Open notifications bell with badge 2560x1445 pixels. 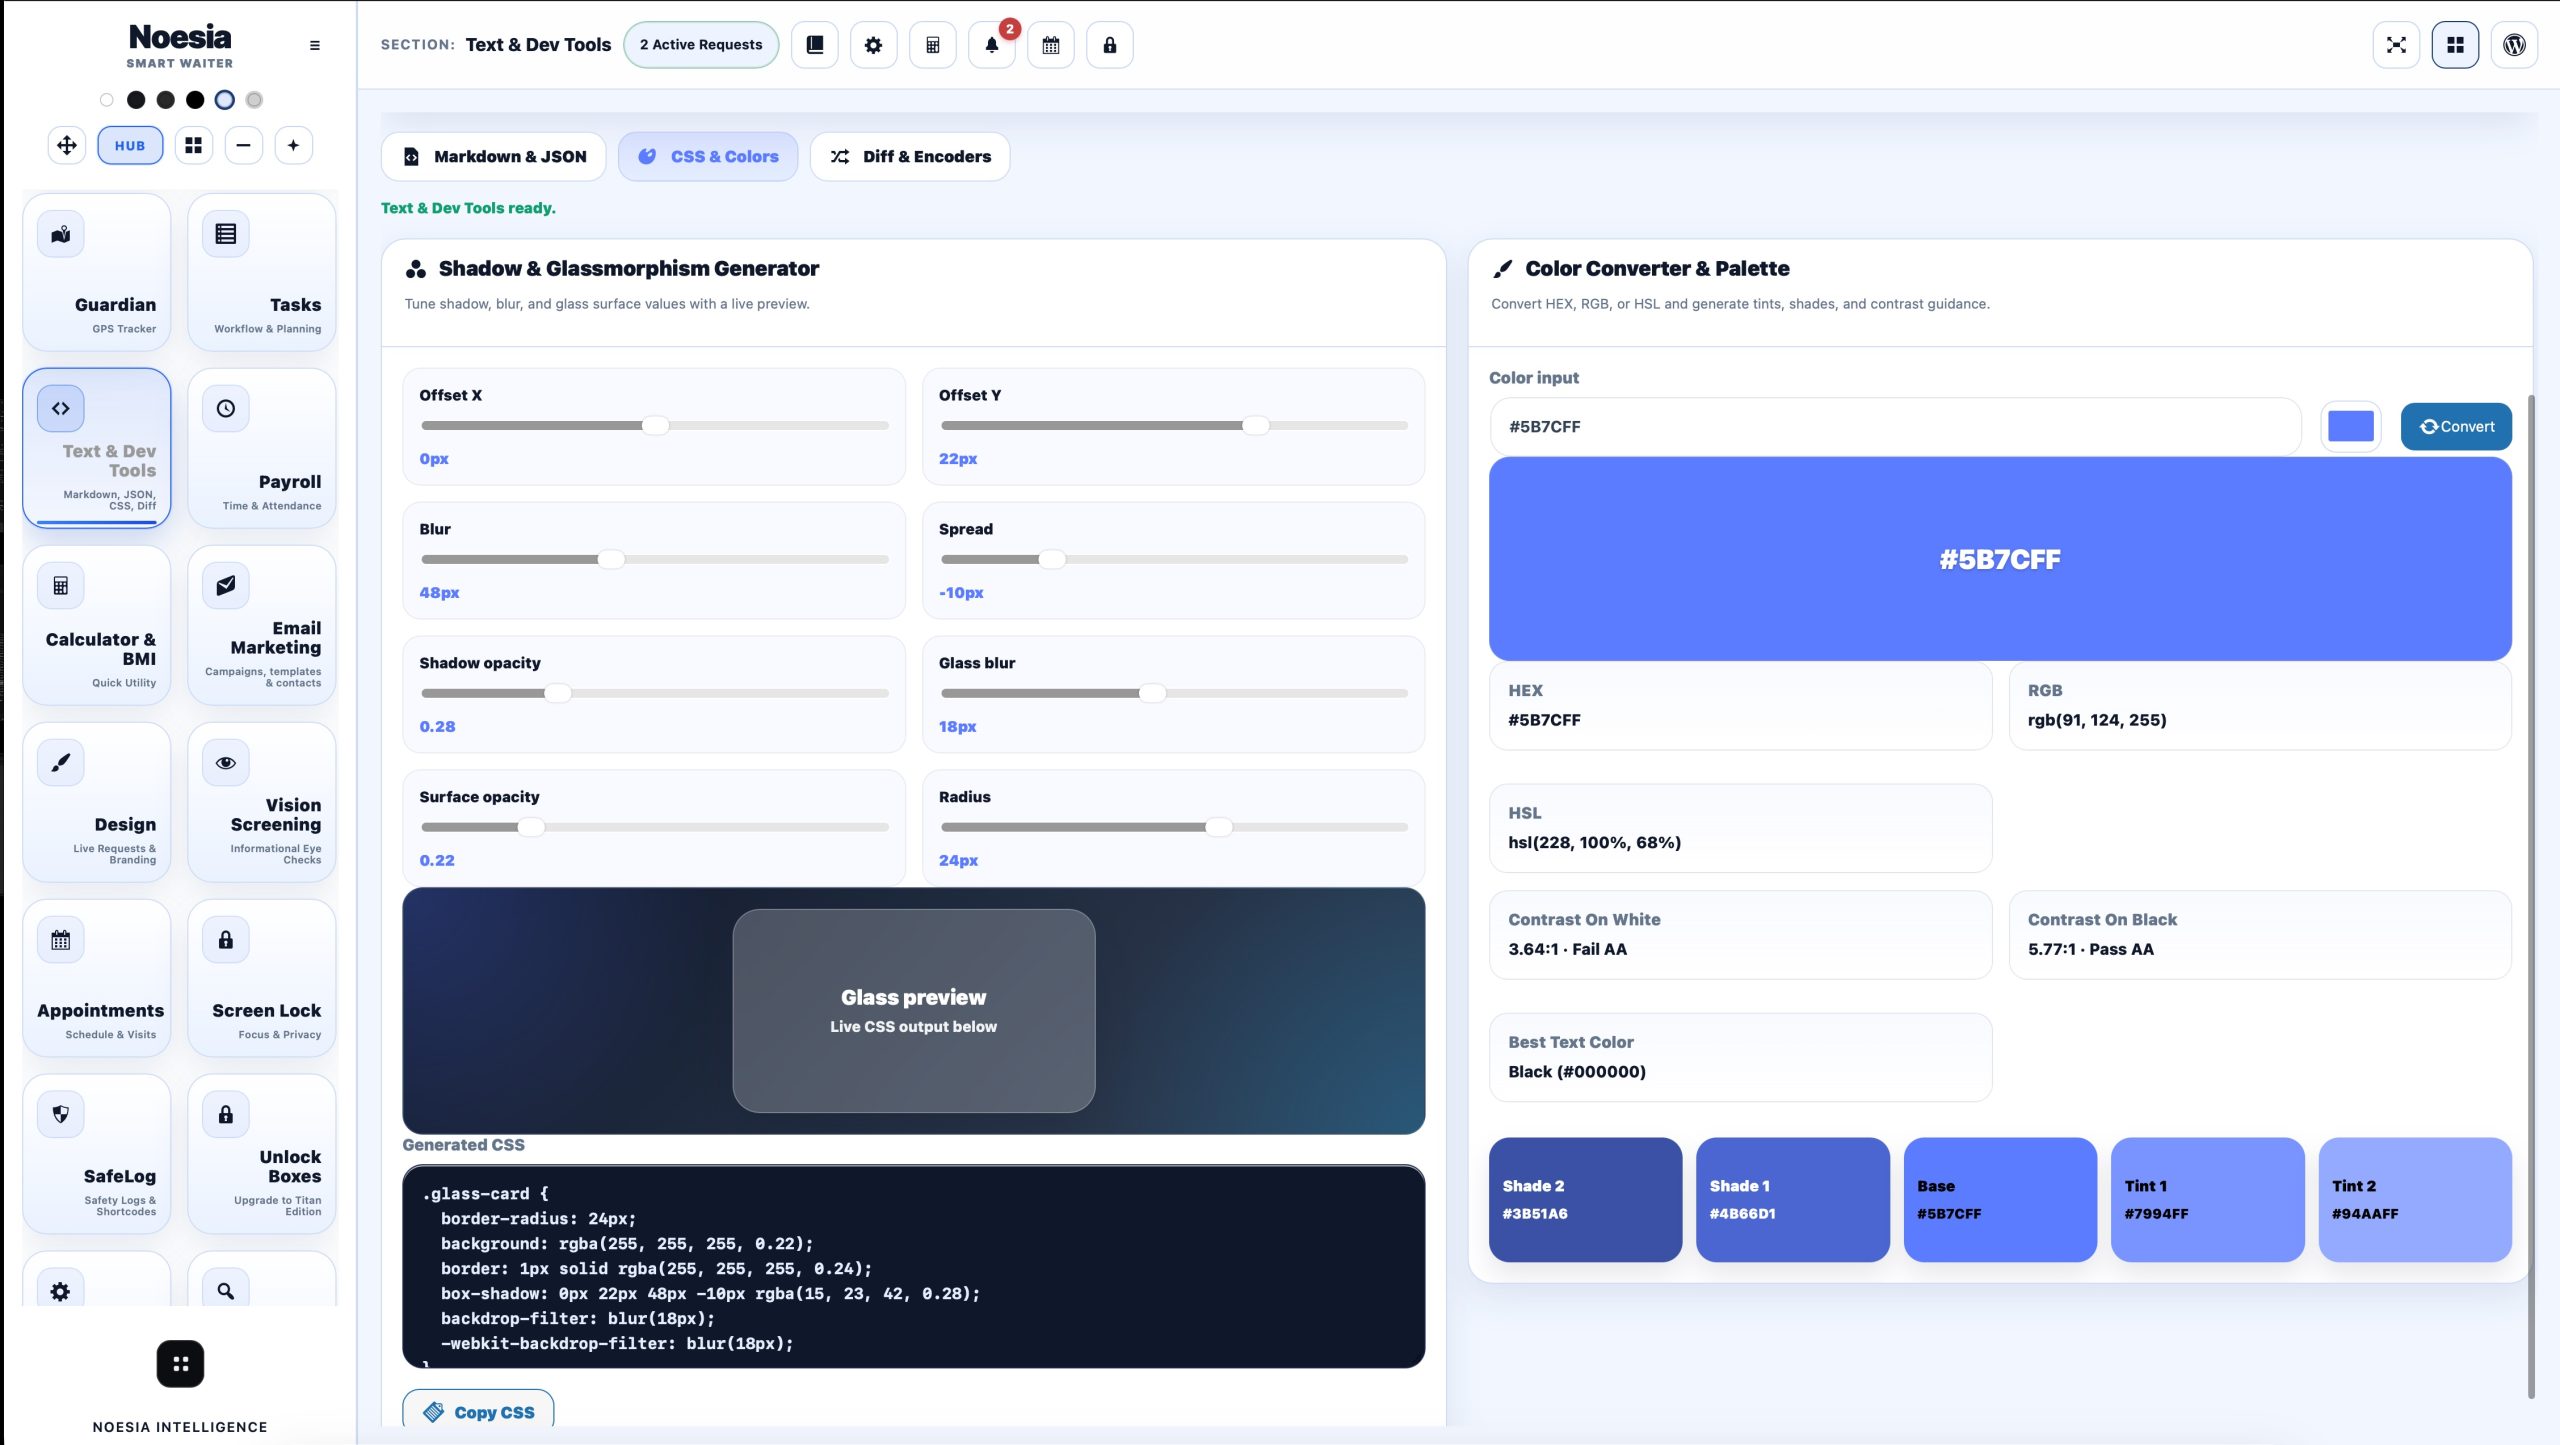(x=992, y=45)
